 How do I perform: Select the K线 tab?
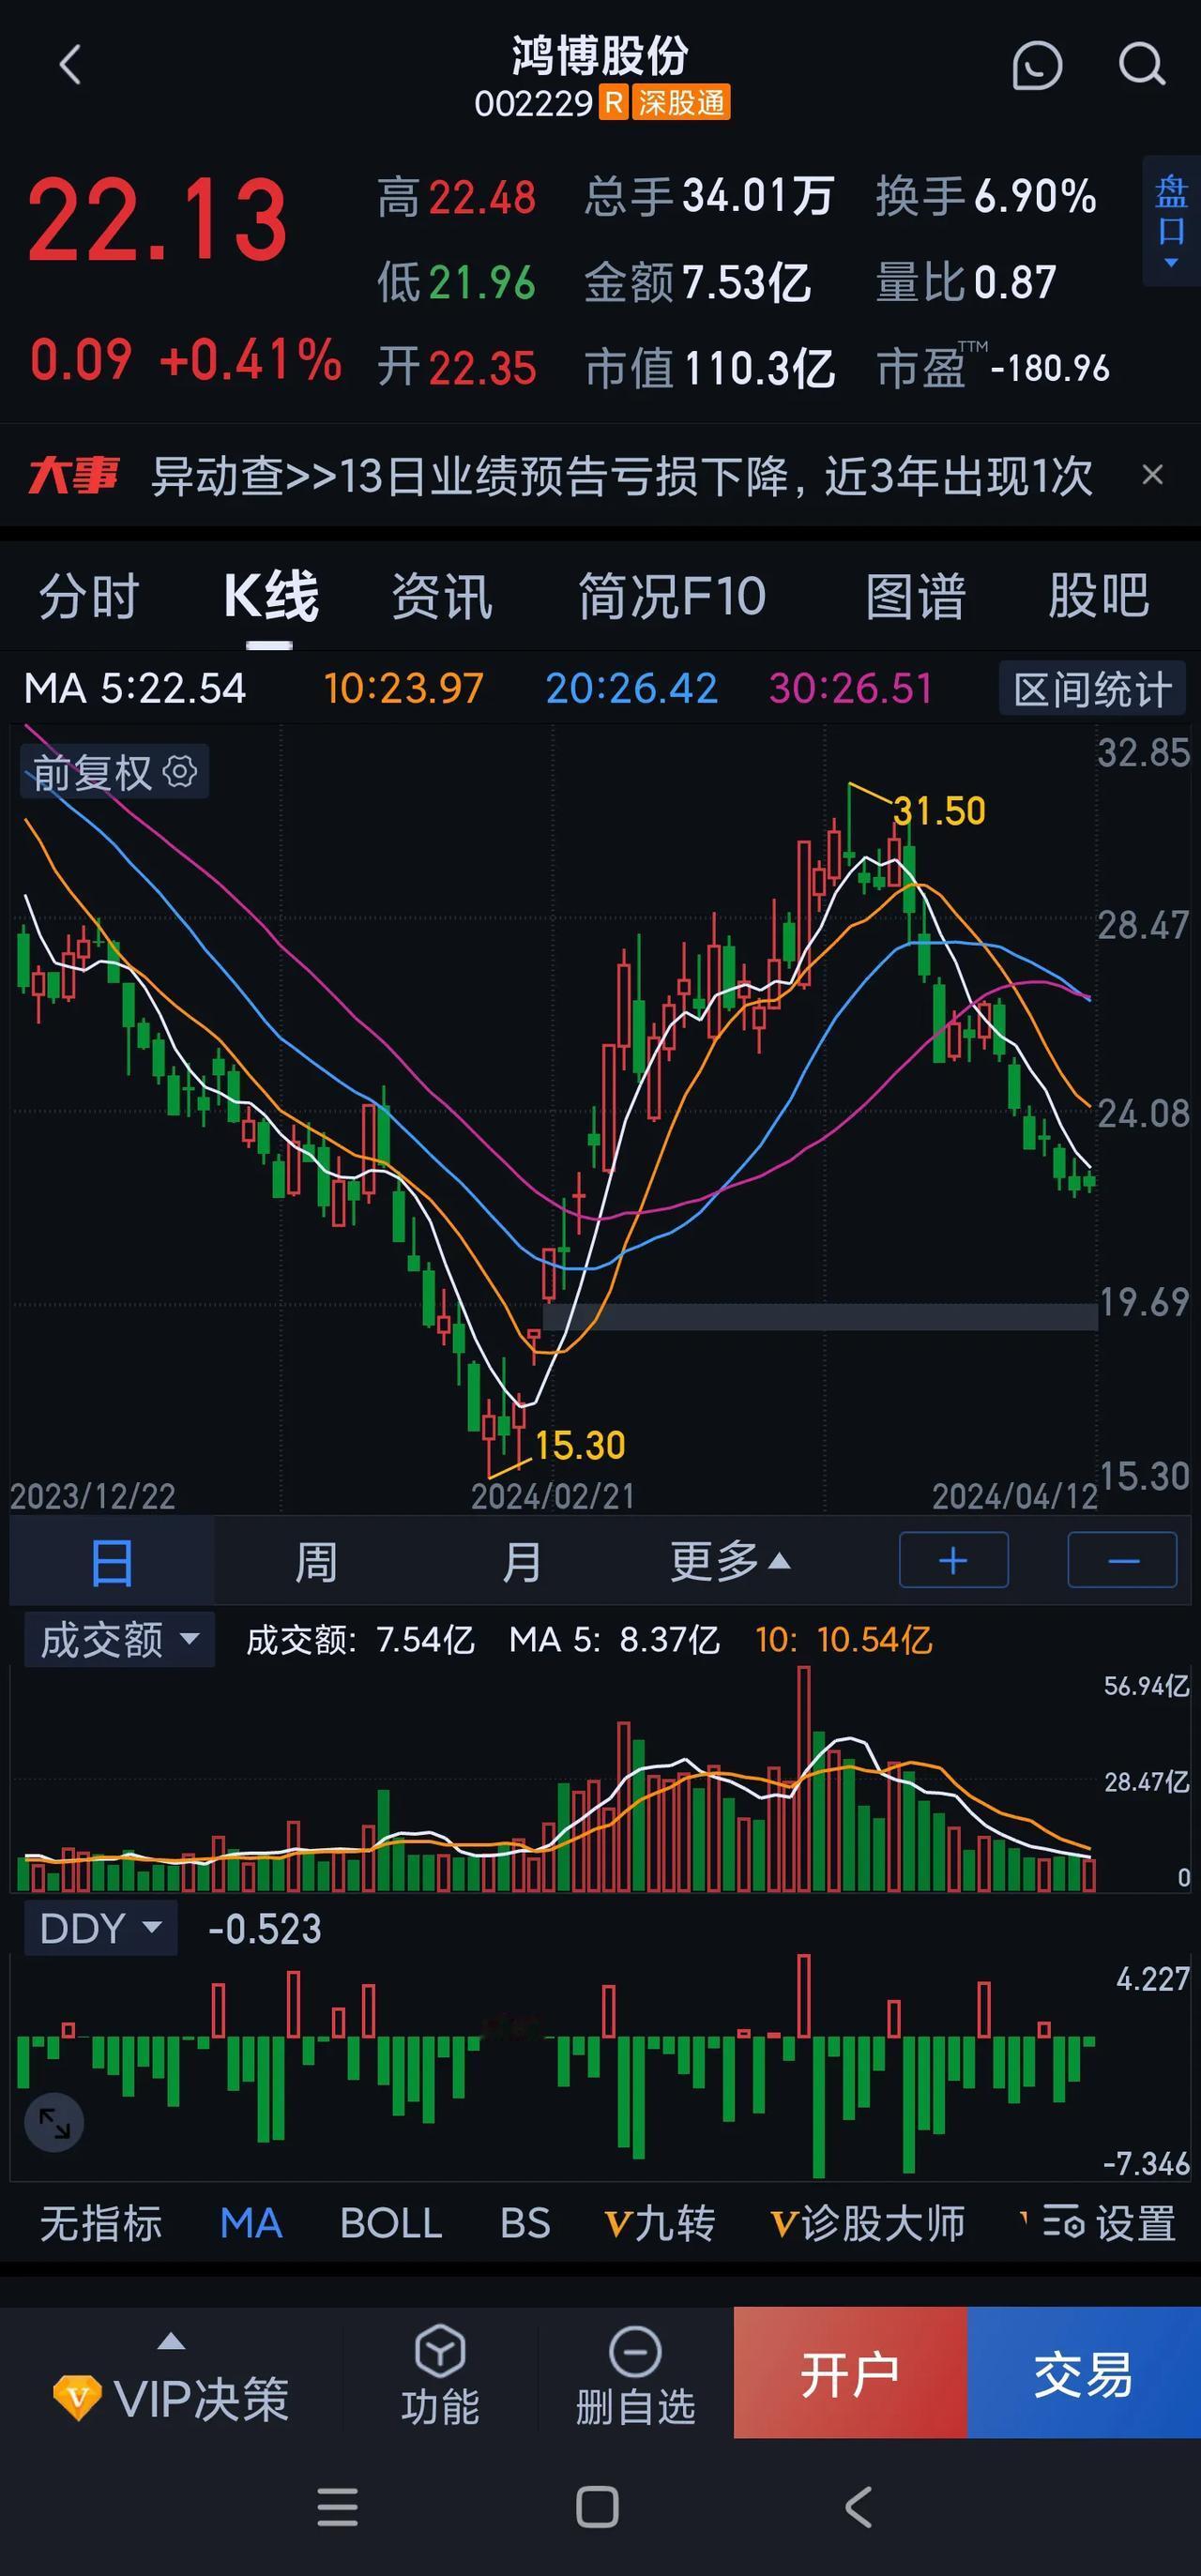tap(270, 597)
